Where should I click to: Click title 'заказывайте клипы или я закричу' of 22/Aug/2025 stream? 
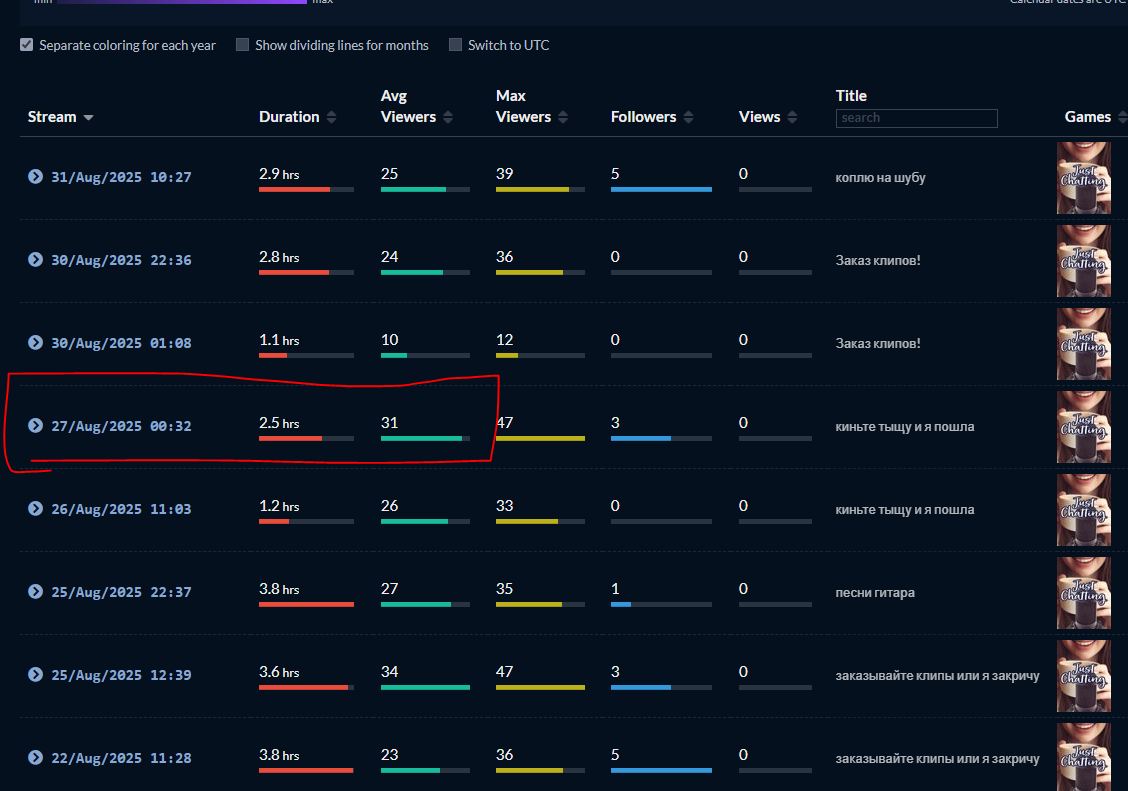(x=937, y=759)
